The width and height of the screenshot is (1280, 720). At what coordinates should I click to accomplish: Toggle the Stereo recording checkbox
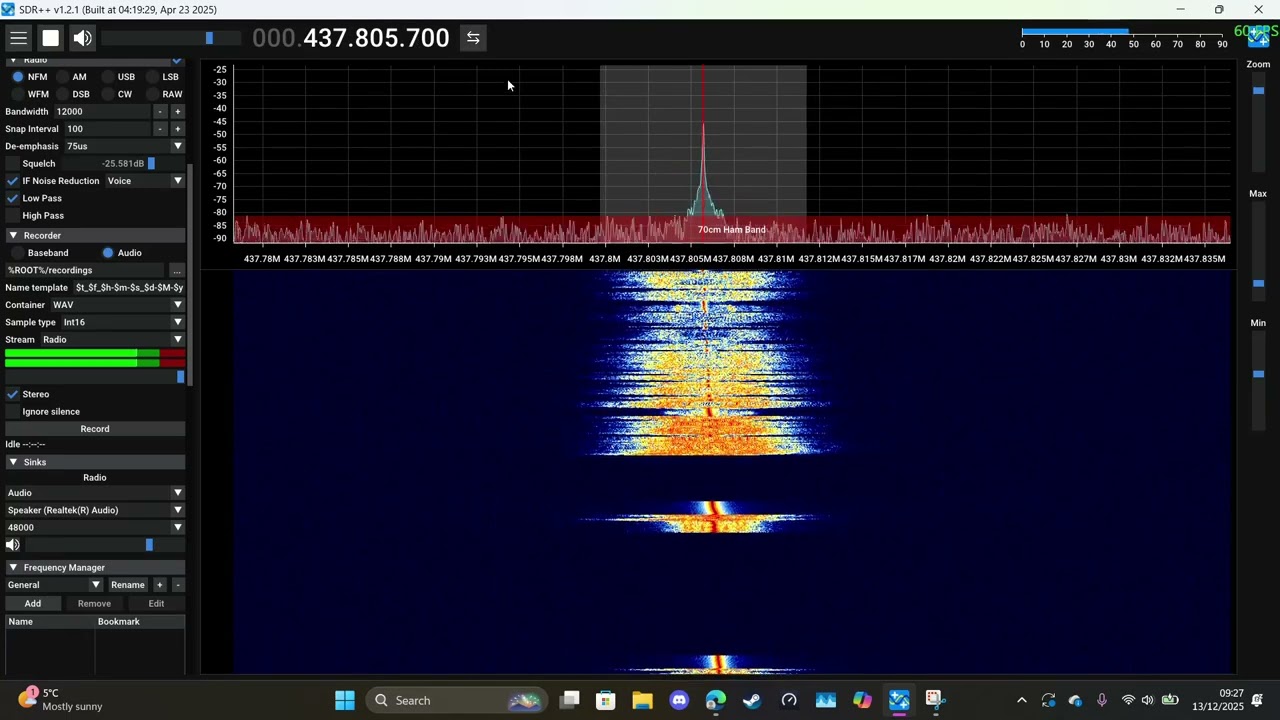tap(13, 394)
